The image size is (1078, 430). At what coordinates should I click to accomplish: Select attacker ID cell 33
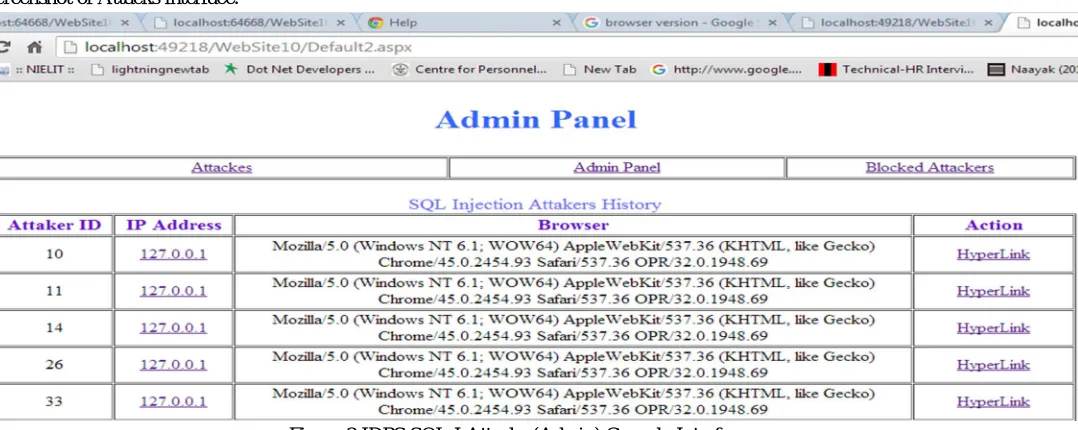click(x=54, y=402)
